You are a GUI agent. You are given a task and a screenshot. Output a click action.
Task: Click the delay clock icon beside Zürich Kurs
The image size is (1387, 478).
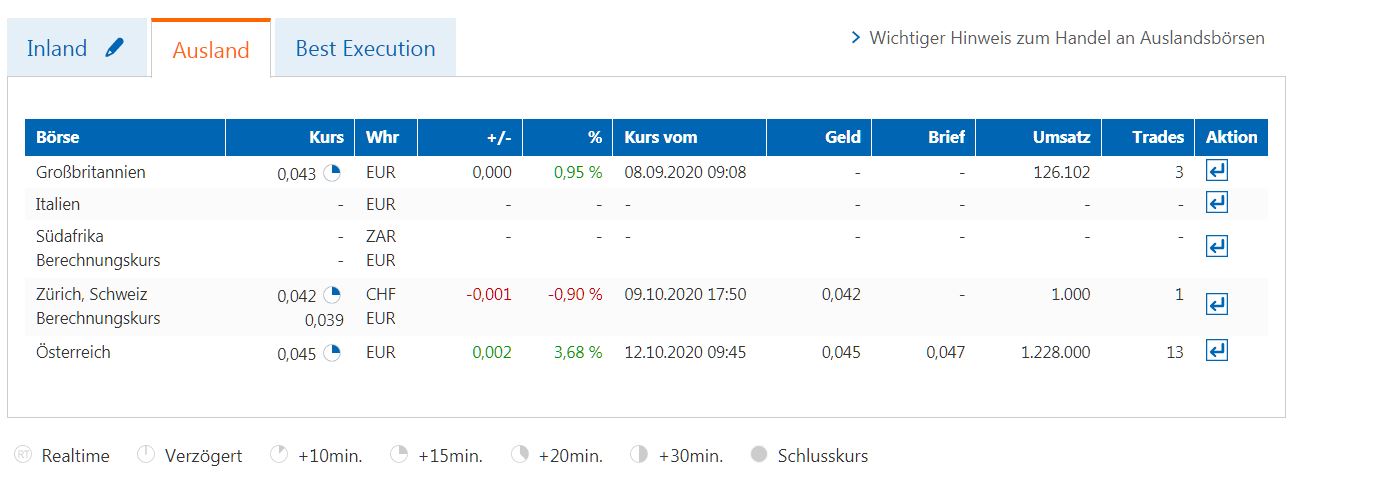click(x=332, y=295)
